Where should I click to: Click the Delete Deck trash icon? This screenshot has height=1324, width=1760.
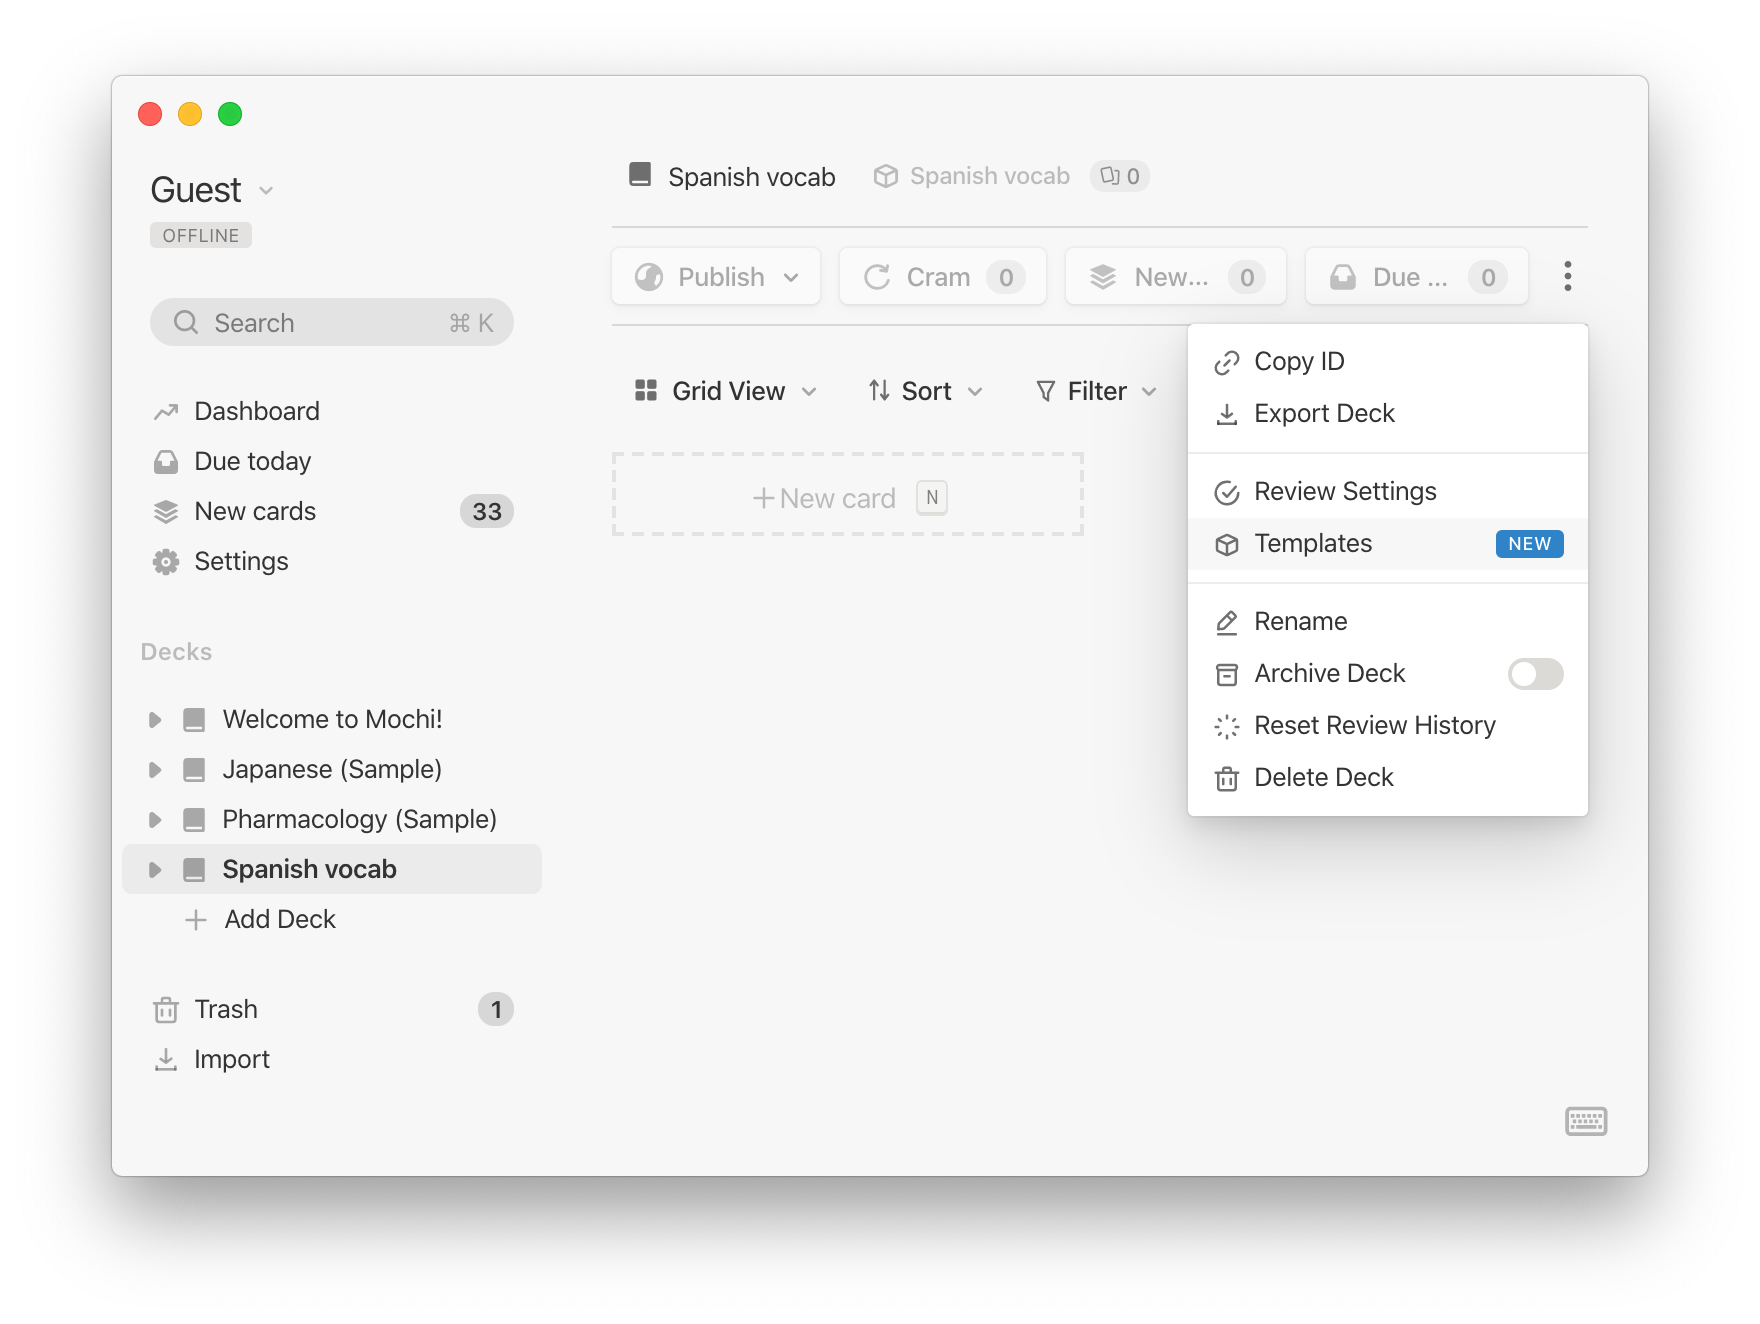coord(1227,778)
